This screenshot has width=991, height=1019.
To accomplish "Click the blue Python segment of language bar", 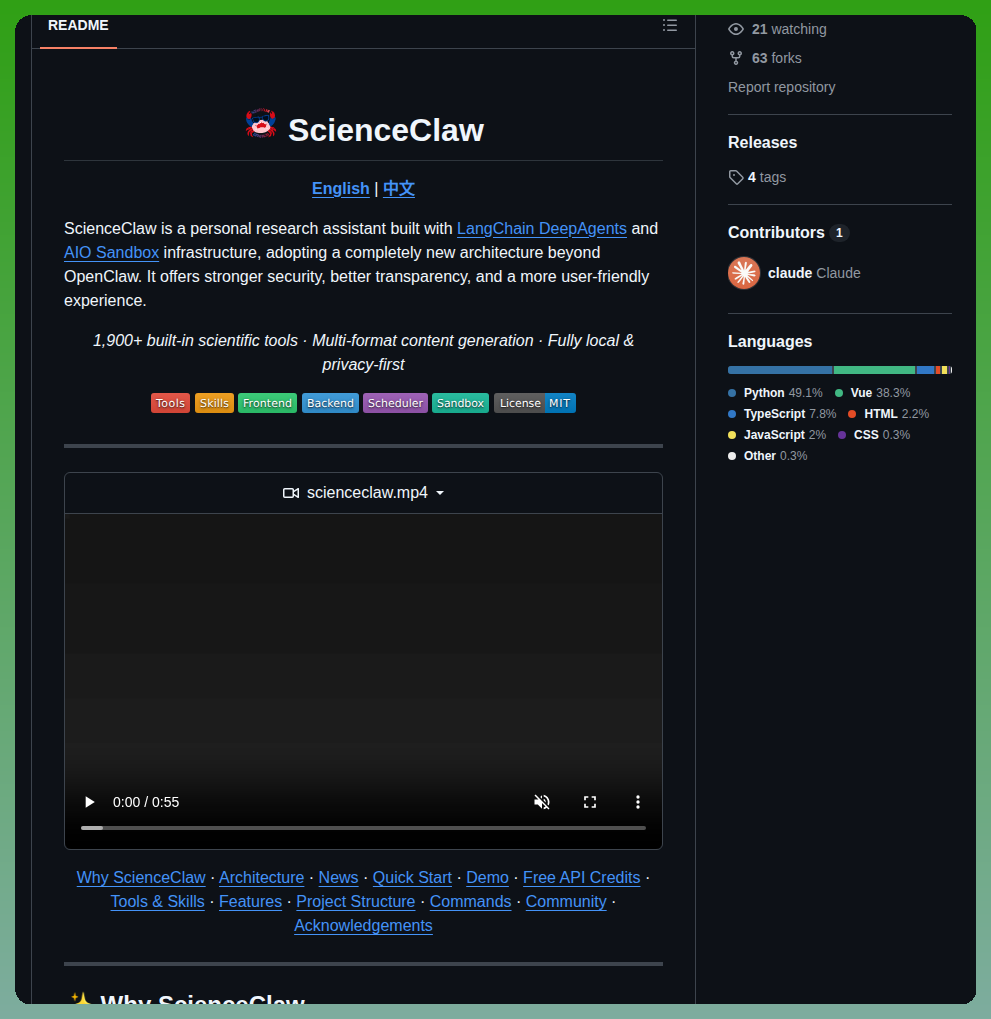I will [780, 370].
